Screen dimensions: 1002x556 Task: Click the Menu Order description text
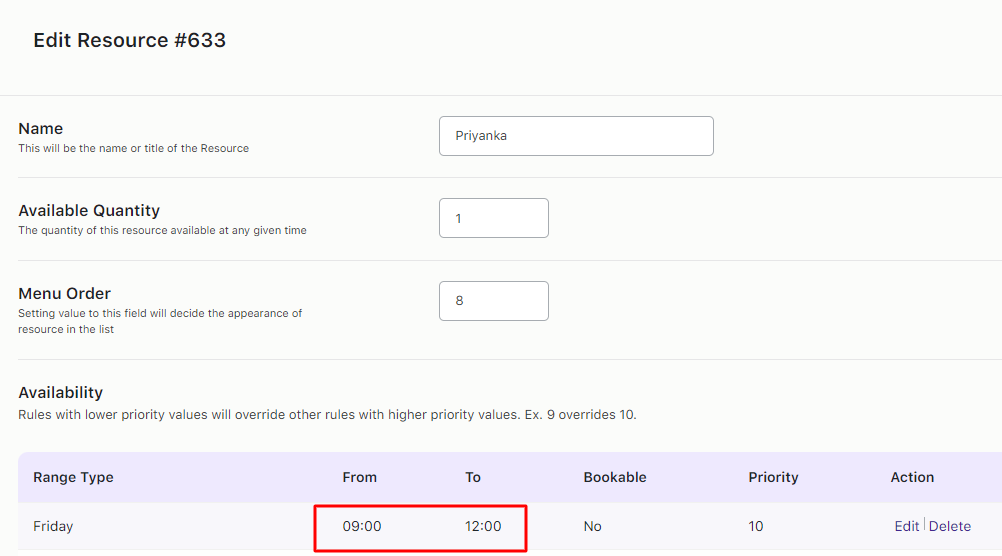tap(160, 321)
